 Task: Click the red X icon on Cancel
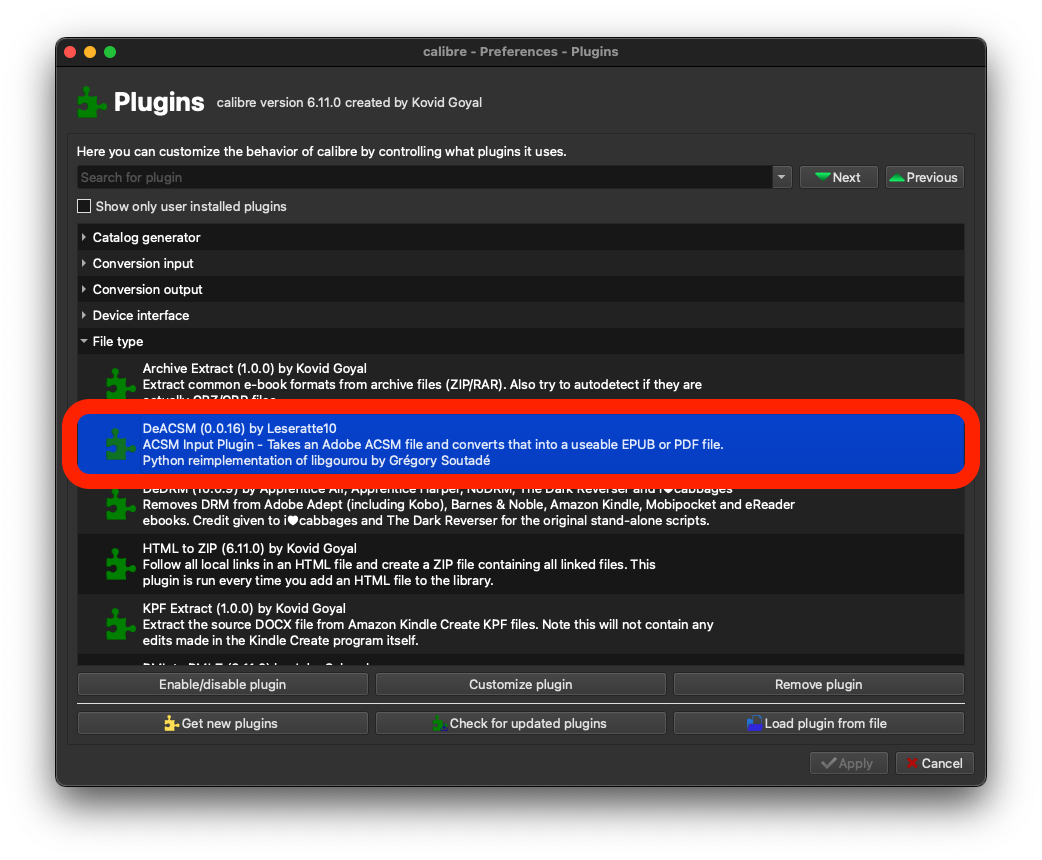(x=912, y=763)
